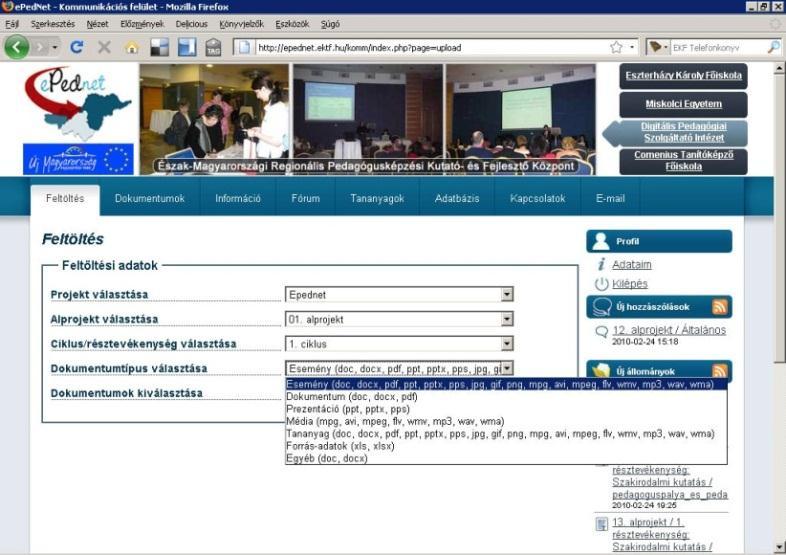Click the info icon beside Adataim
Screen dimensions: 786x555
click(602, 264)
